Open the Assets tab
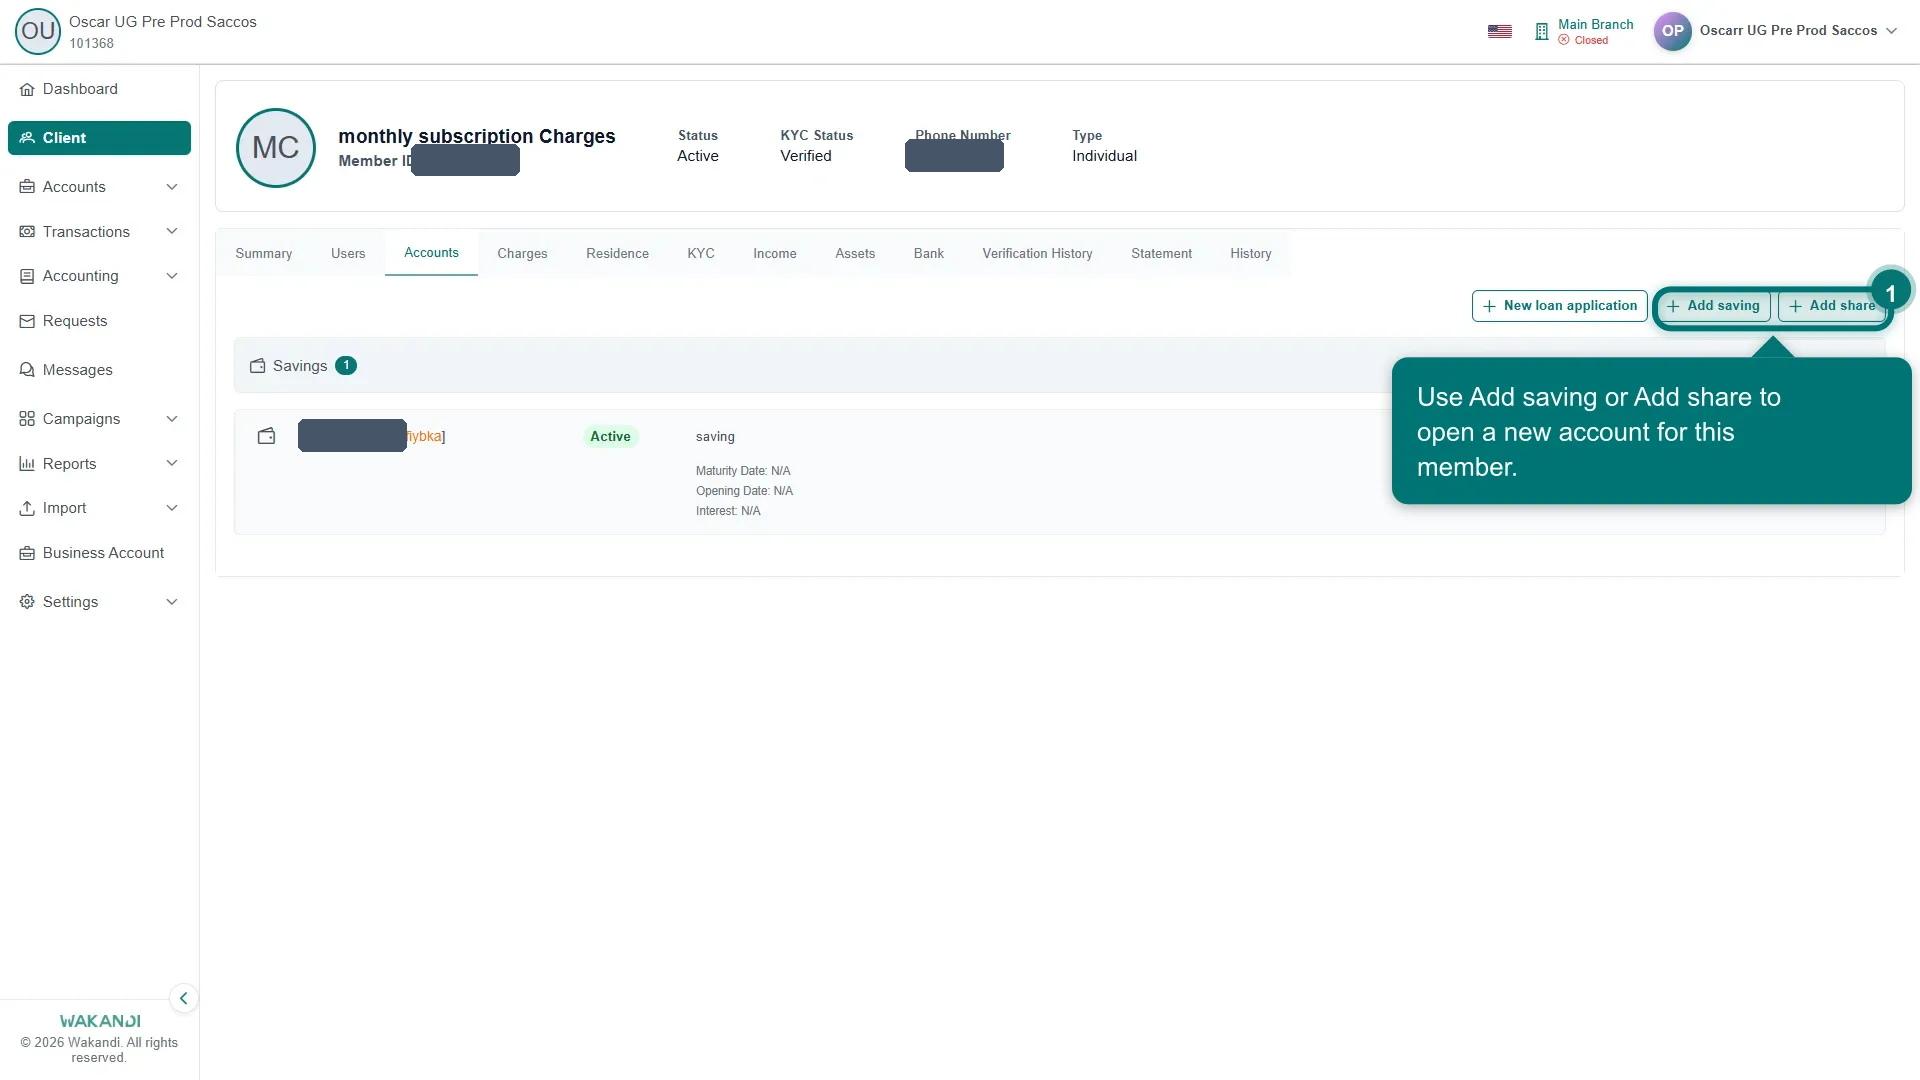This screenshot has width=1920, height=1080. pyautogui.click(x=855, y=254)
